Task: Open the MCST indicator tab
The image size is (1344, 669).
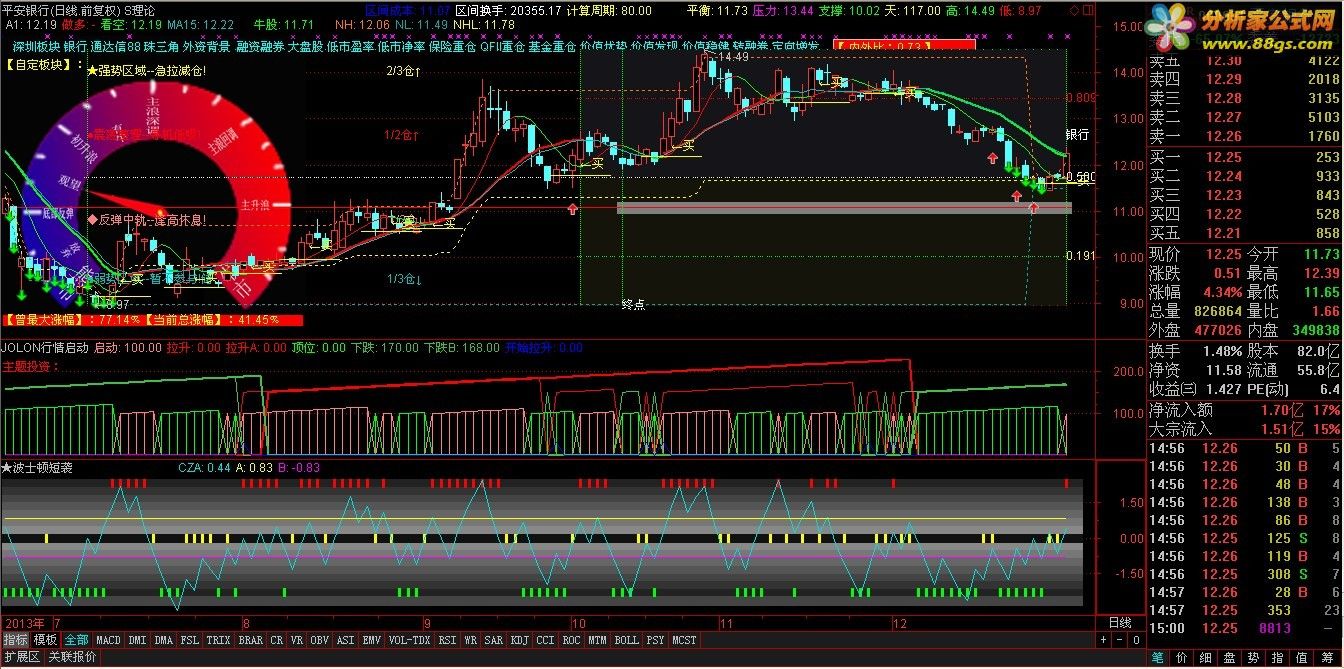Action: click(684, 640)
